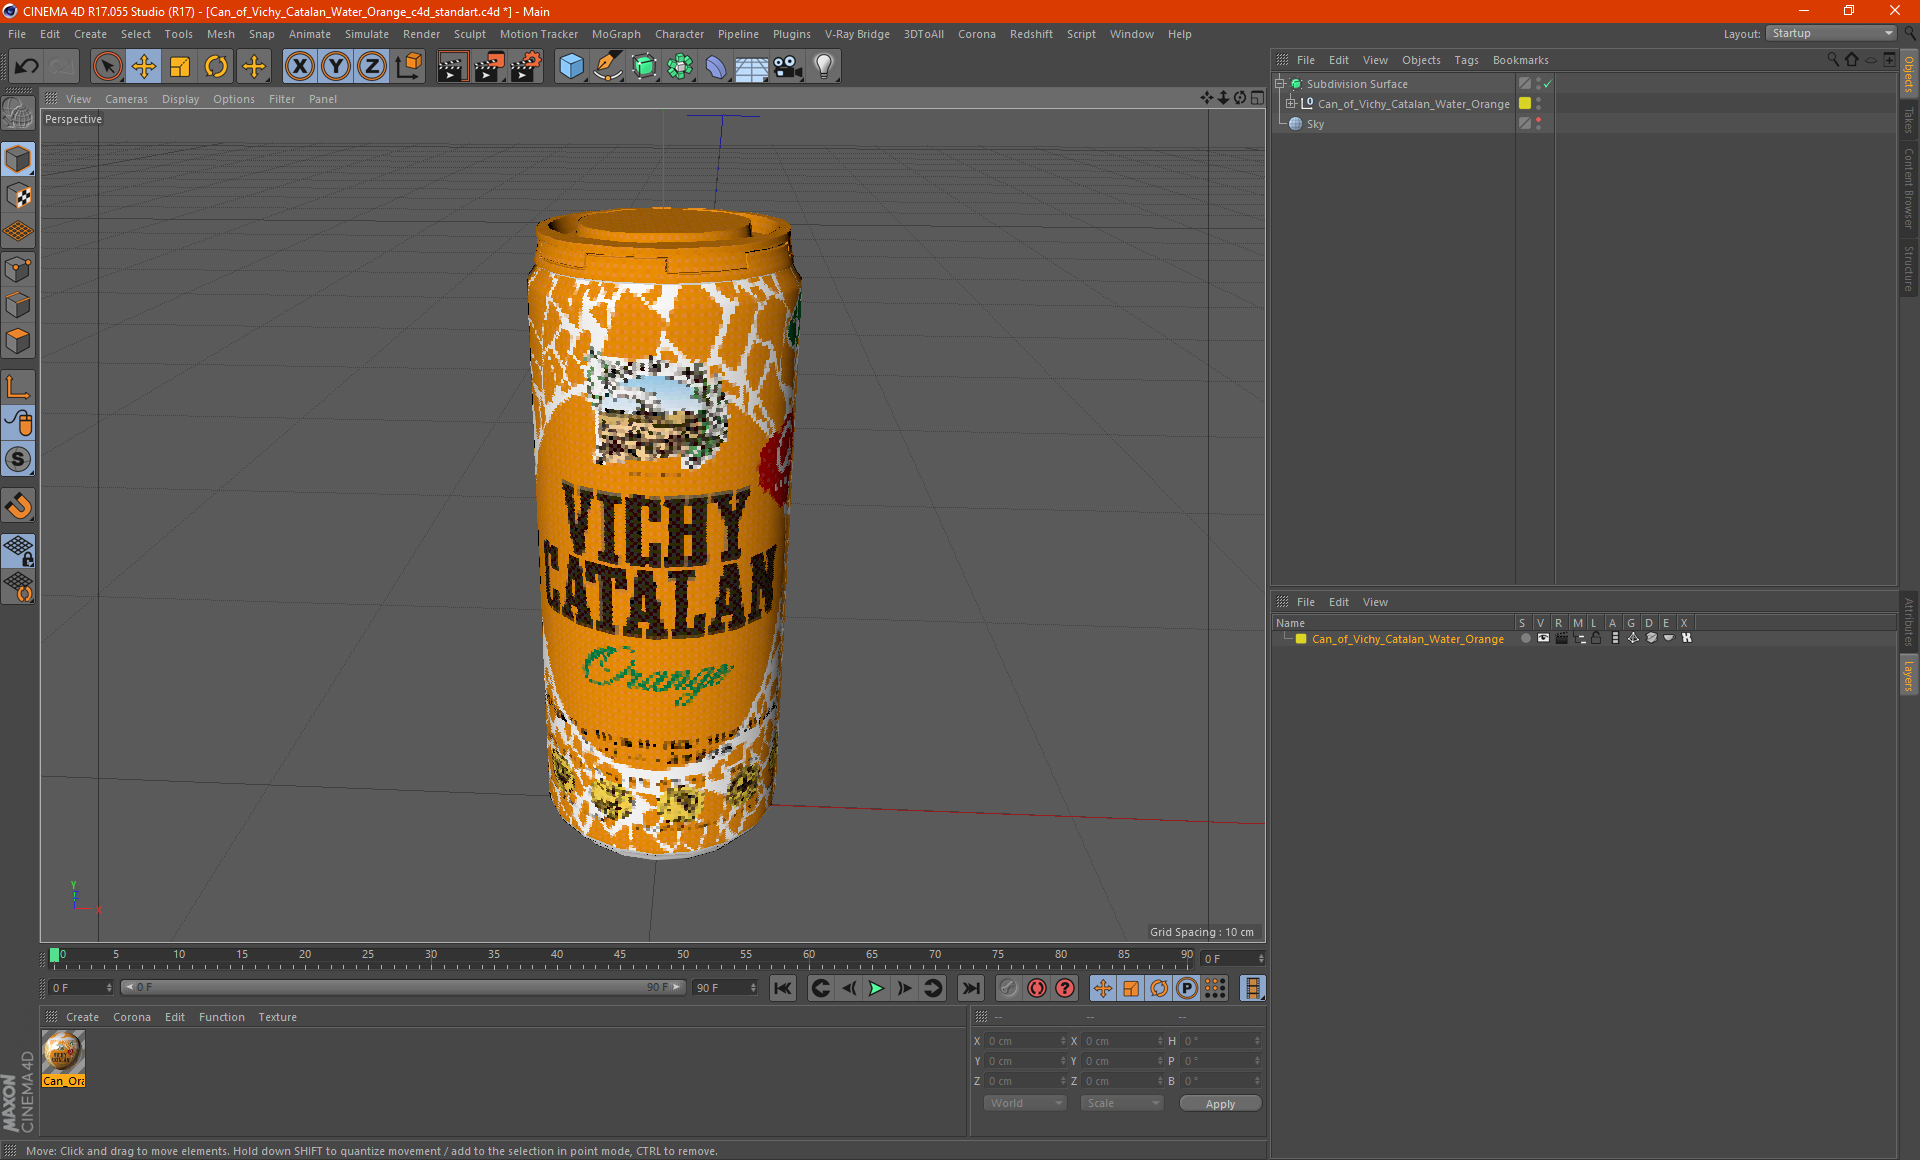Render the active view
The height and width of the screenshot is (1160, 1920).
click(452, 67)
